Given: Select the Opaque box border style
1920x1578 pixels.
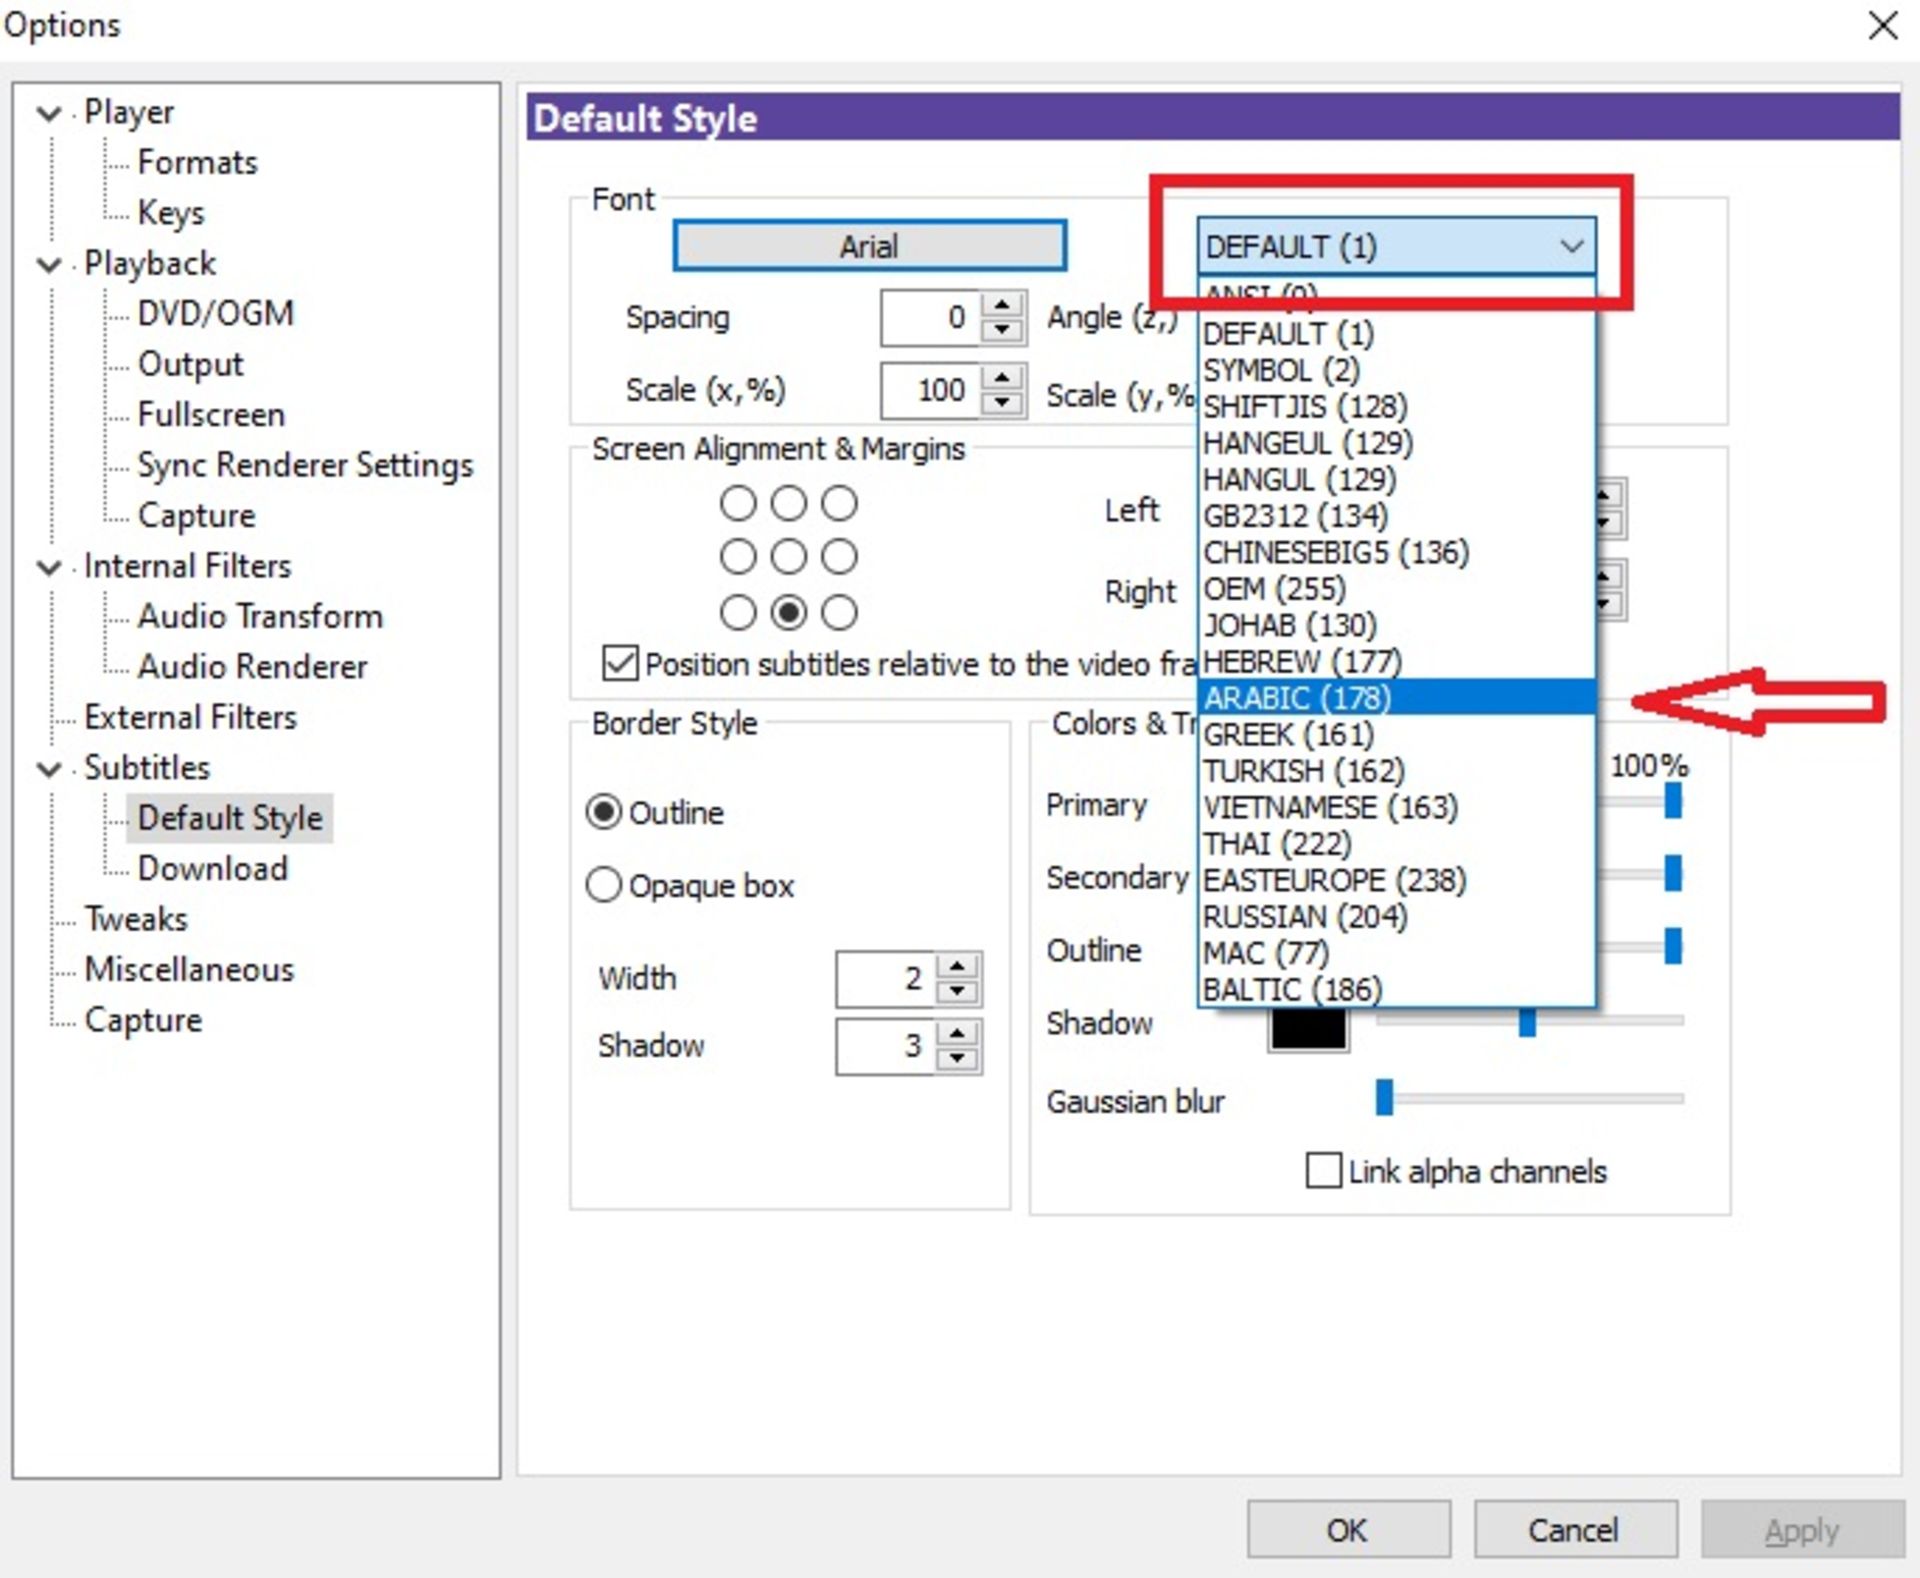Looking at the screenshot, I should (x=604, y=885).
